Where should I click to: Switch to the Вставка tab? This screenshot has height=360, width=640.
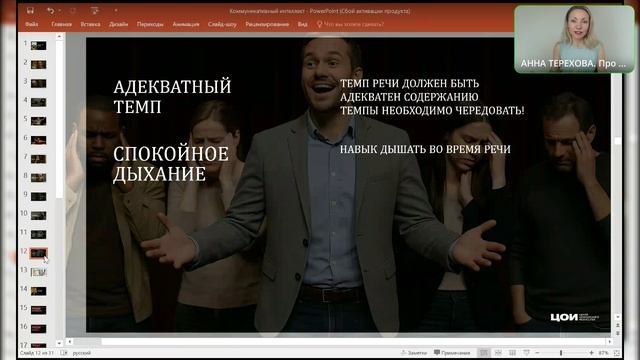coord(90,24)
